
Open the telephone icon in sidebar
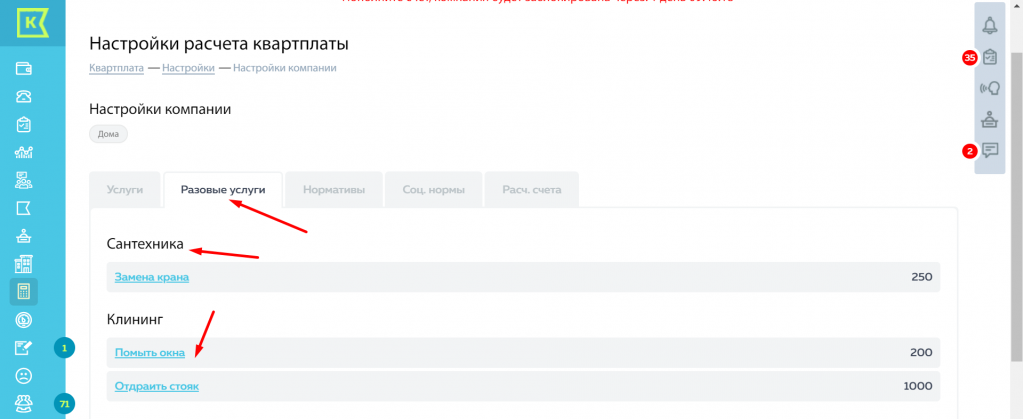pos(24,97)
